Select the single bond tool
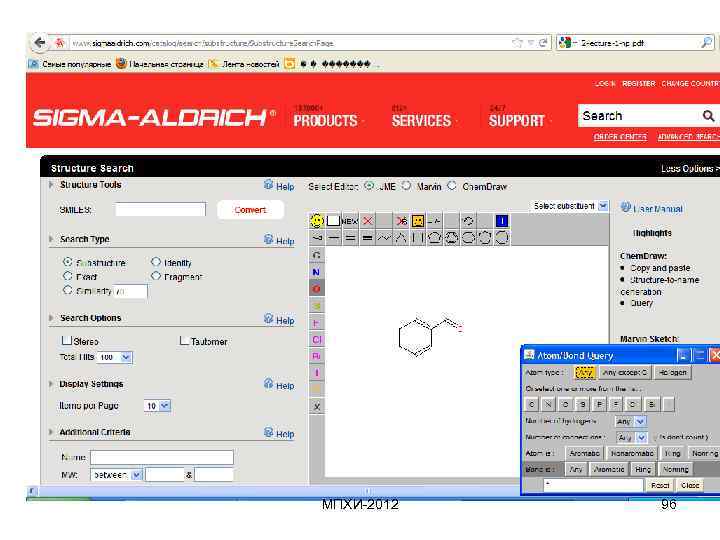The image size is (720, 540). click(334, 237)
